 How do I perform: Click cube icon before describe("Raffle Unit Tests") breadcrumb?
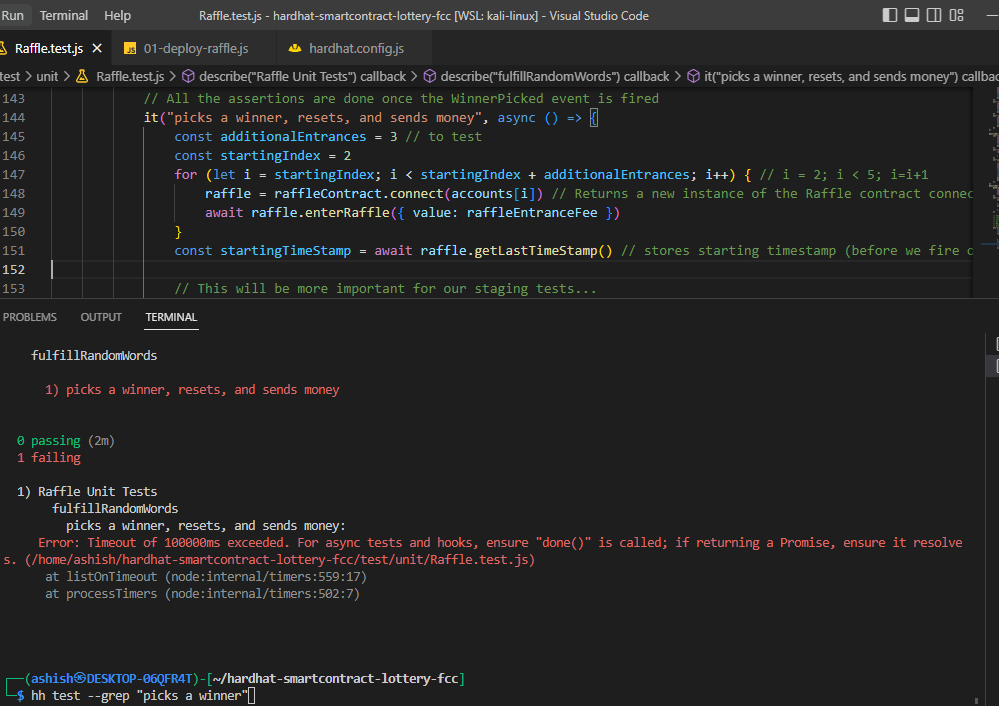(188, 76)
